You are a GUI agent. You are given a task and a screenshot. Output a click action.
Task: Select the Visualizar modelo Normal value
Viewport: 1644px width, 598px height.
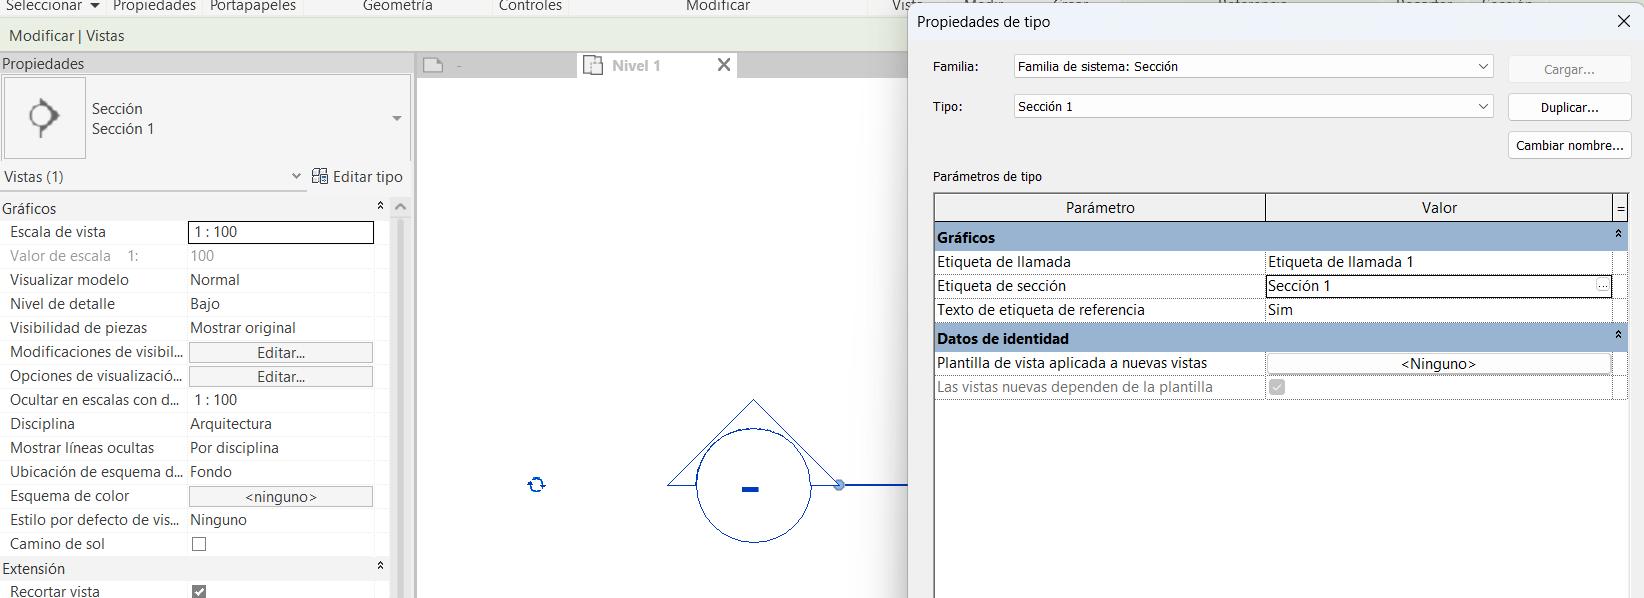pos(281,280)
